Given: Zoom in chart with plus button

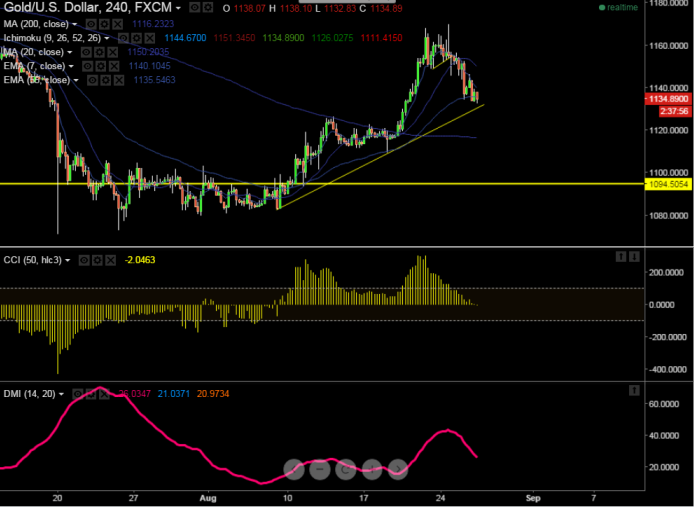Looking at the screenshot, I should point(372,469).
